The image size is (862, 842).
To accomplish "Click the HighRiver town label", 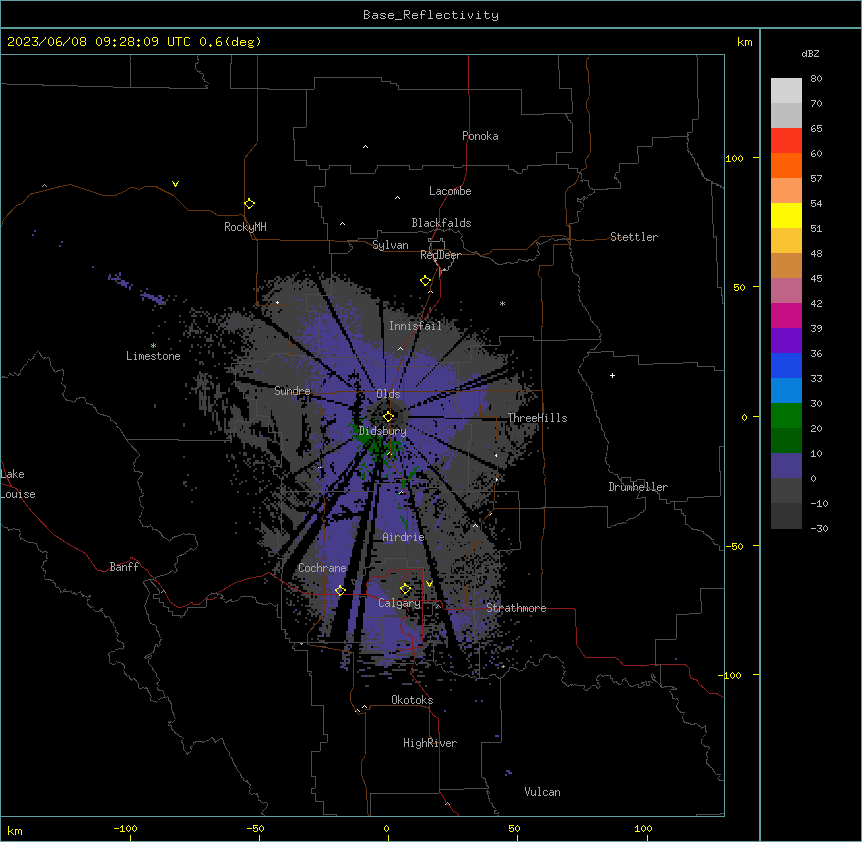I will point(429,743).
